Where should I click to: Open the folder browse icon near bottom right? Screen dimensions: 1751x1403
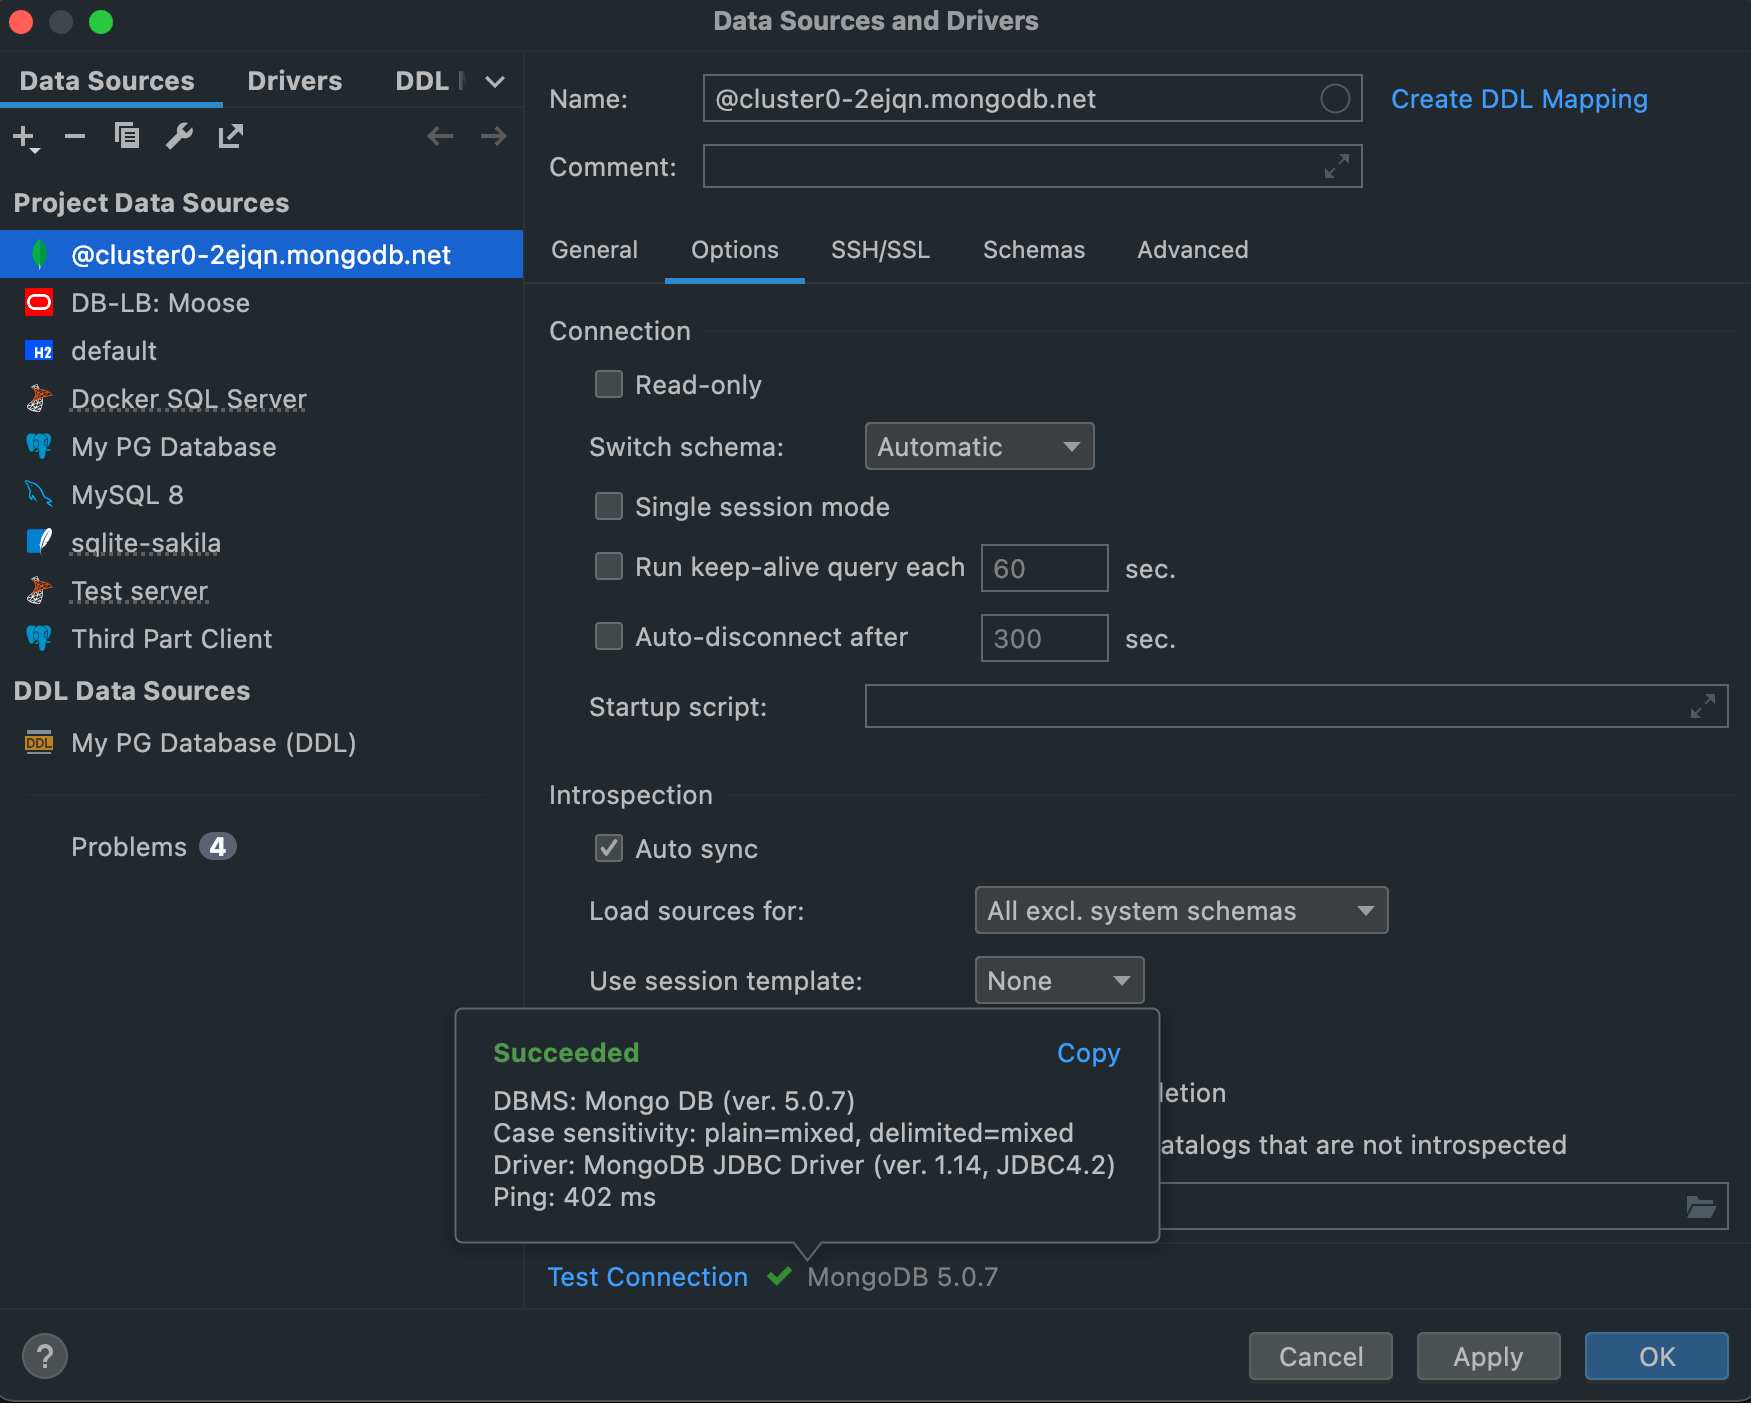(x=1703, y=1206)
